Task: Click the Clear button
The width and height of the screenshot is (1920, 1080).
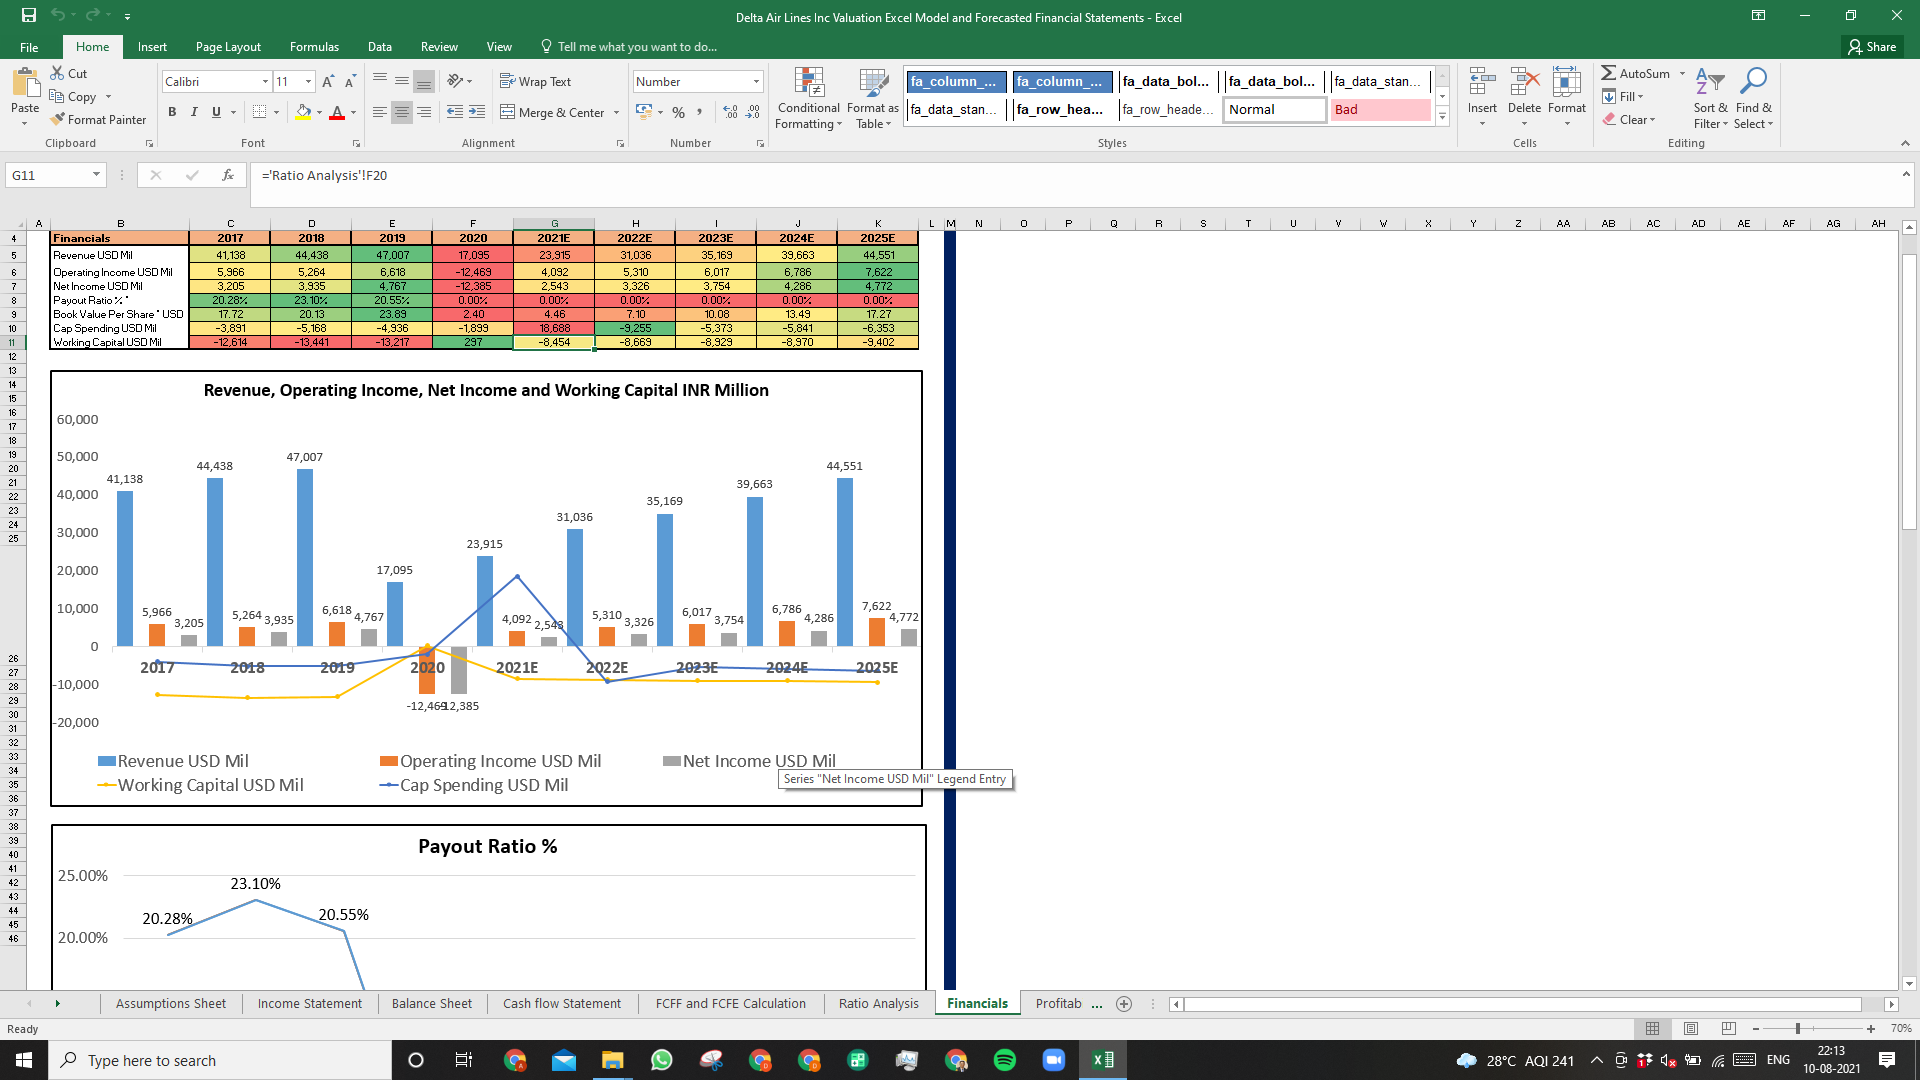Action: [1630, 119]
